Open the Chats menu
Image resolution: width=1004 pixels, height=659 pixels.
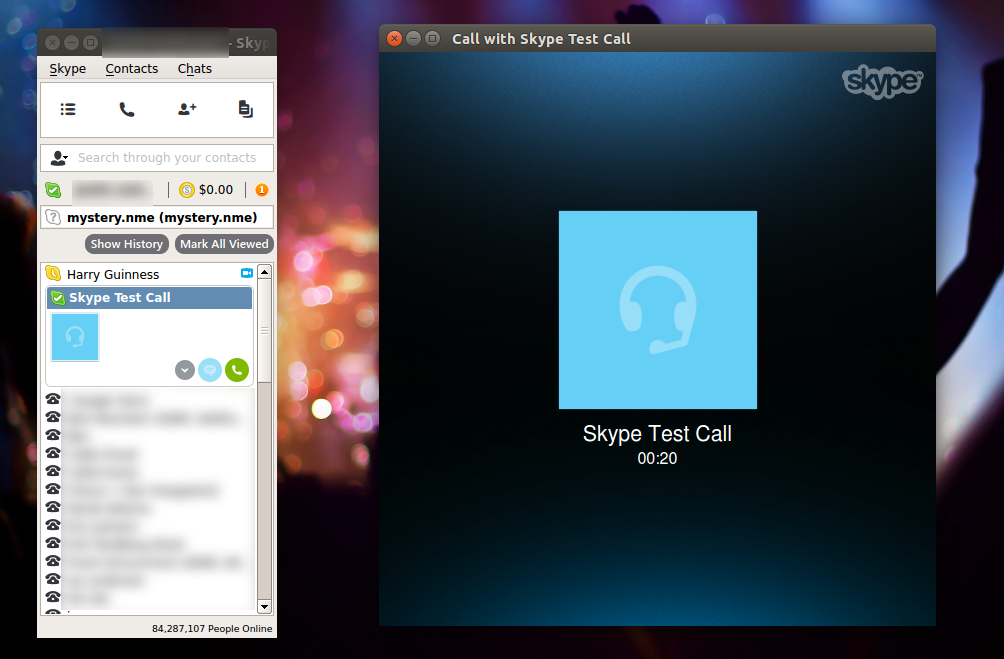pos(195,69)
